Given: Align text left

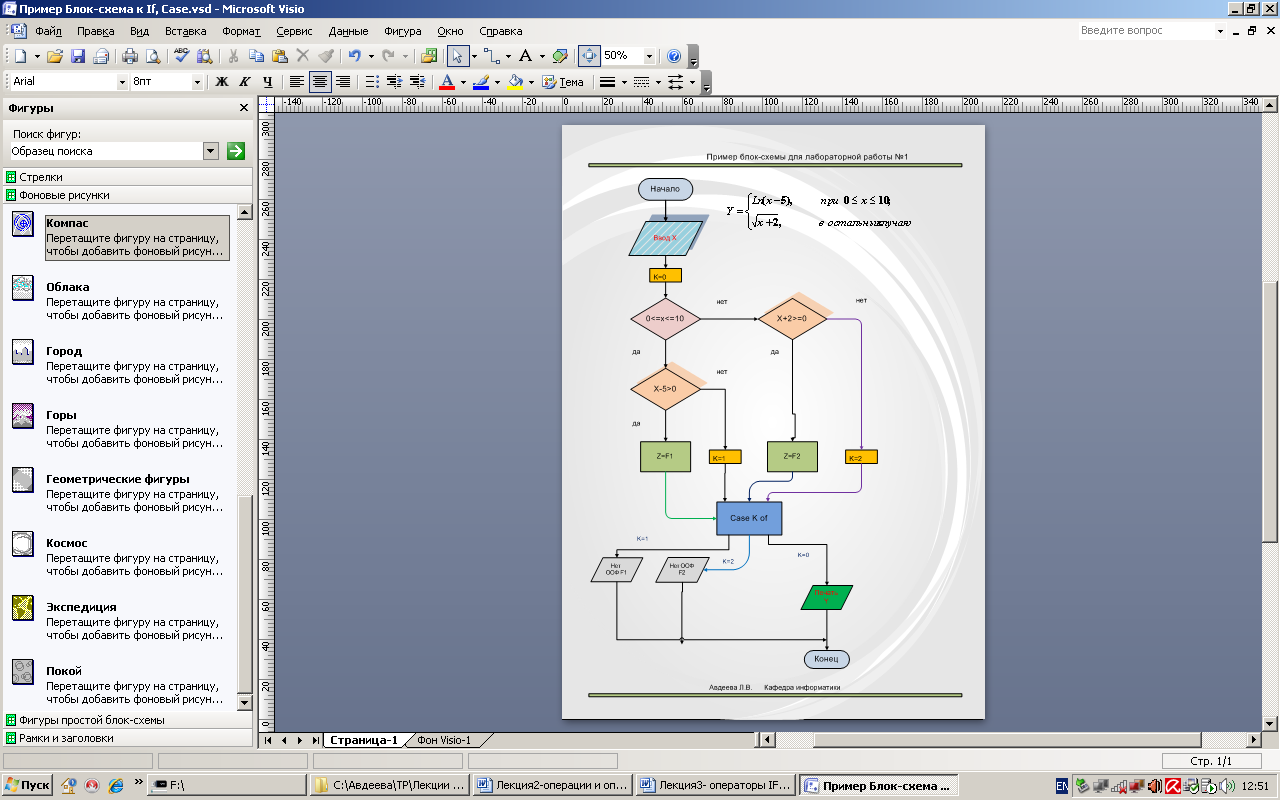Looking at the screenshot, I should tap(297, 82).
